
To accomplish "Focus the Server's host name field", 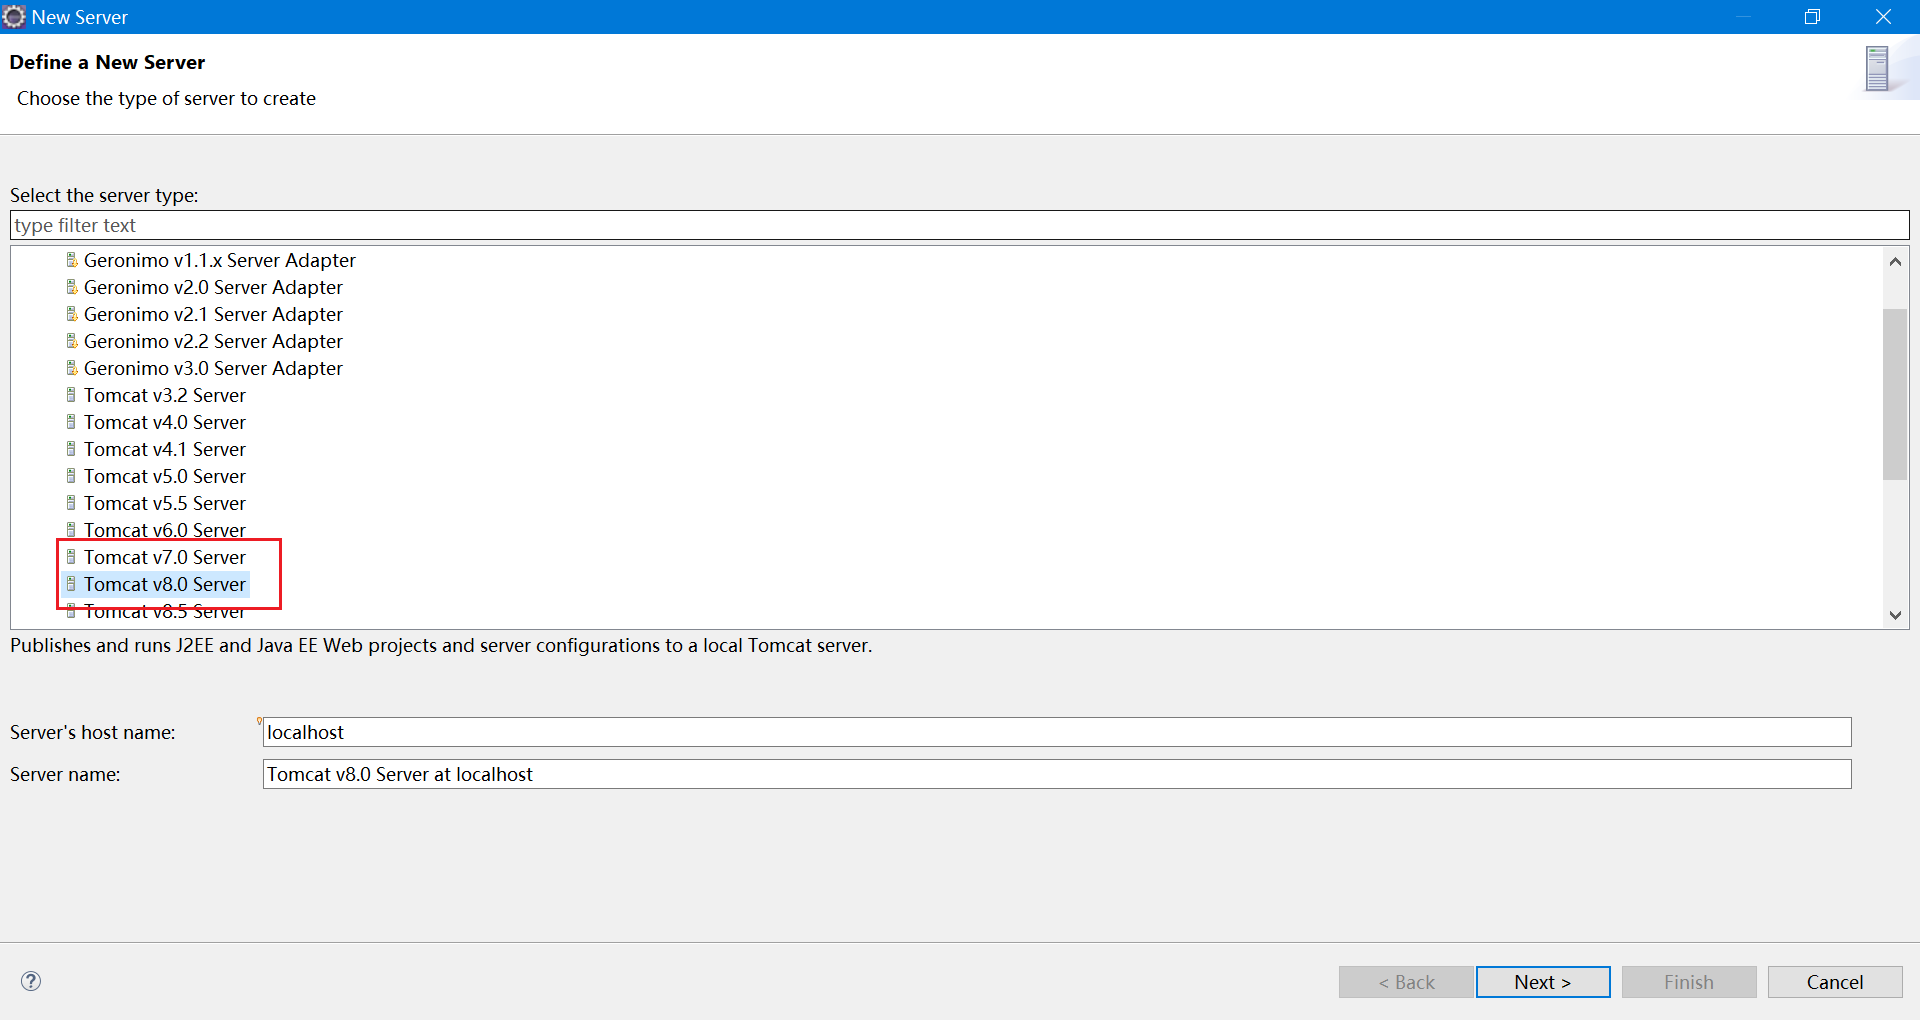I will tap(1057, 732).
